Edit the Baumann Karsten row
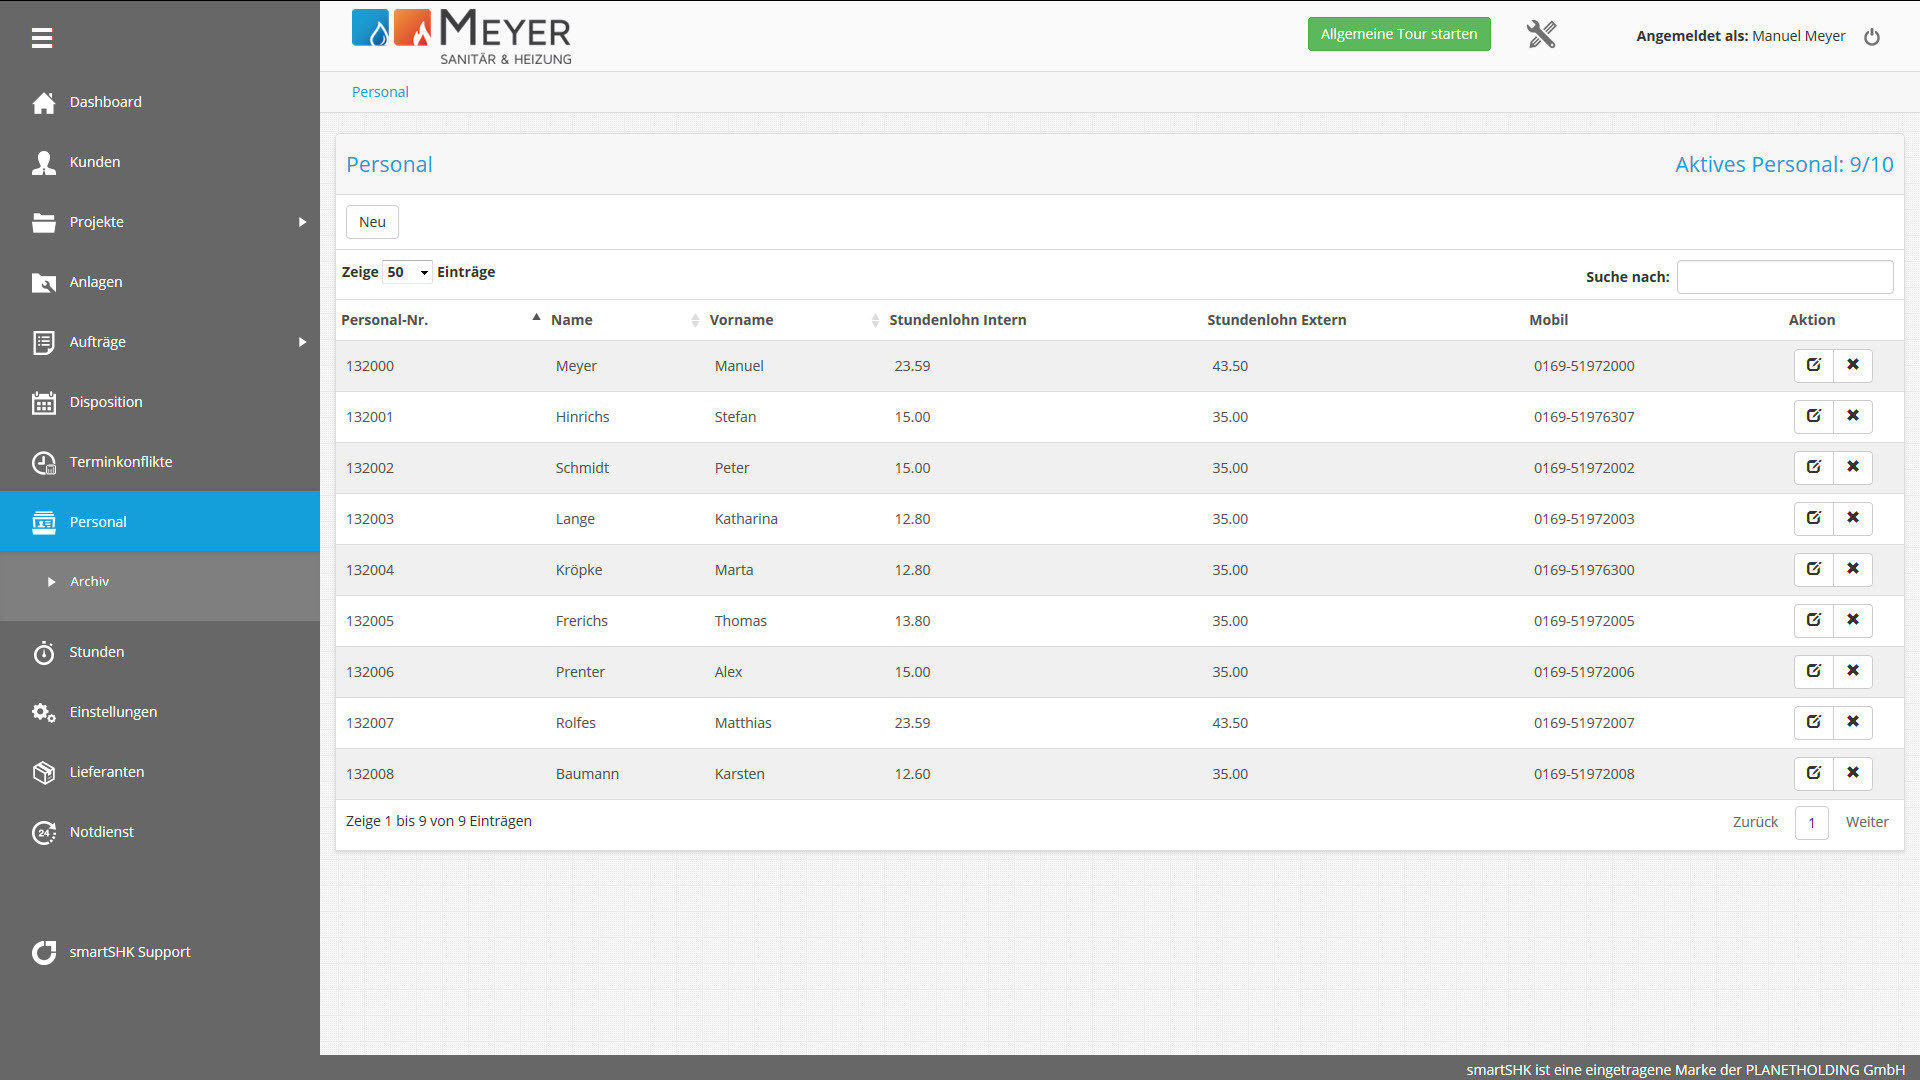 [1813, 773]
